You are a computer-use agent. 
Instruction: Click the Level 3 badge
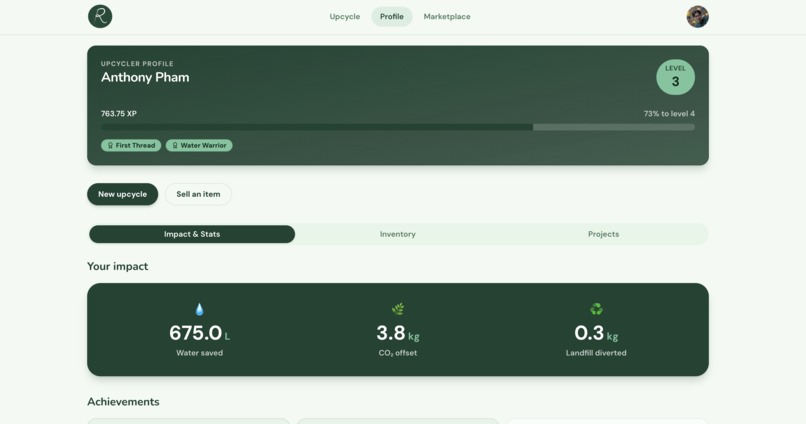[675, 77]
